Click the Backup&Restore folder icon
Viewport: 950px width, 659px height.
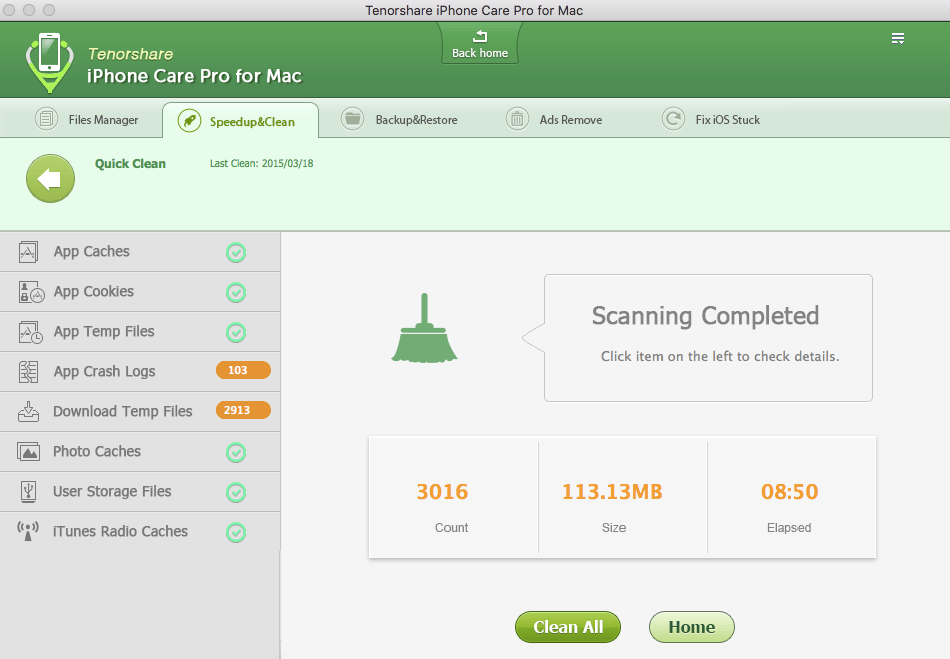point(352,119)
